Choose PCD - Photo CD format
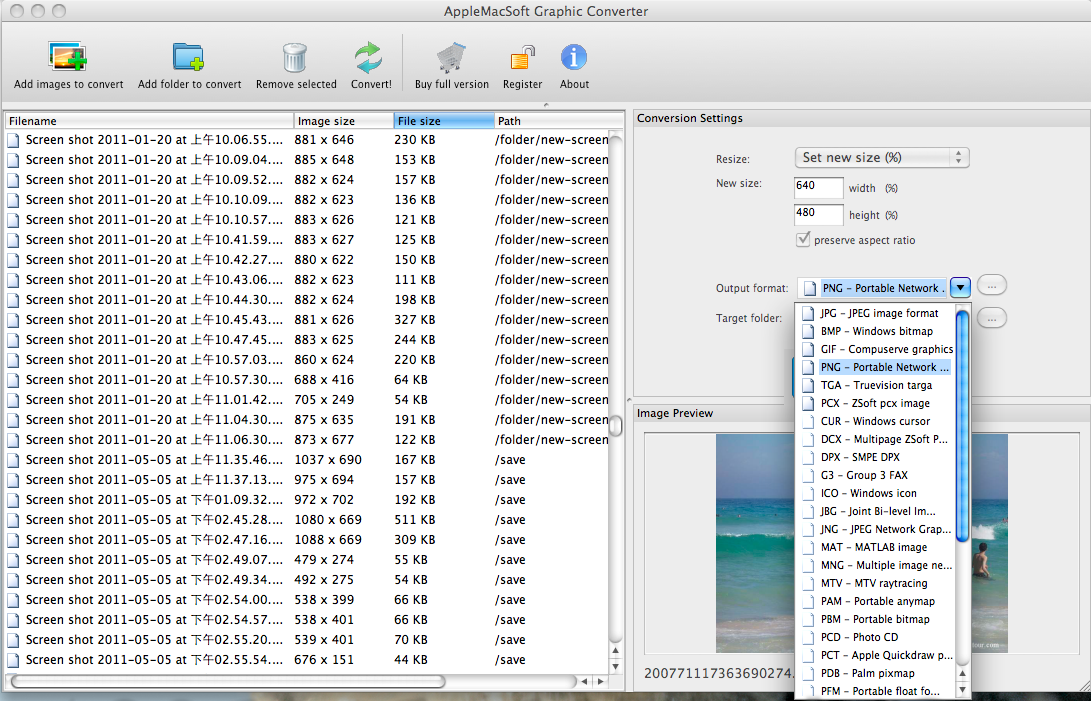Viewport: 1091px width, 701px height. tap(875, 638)
